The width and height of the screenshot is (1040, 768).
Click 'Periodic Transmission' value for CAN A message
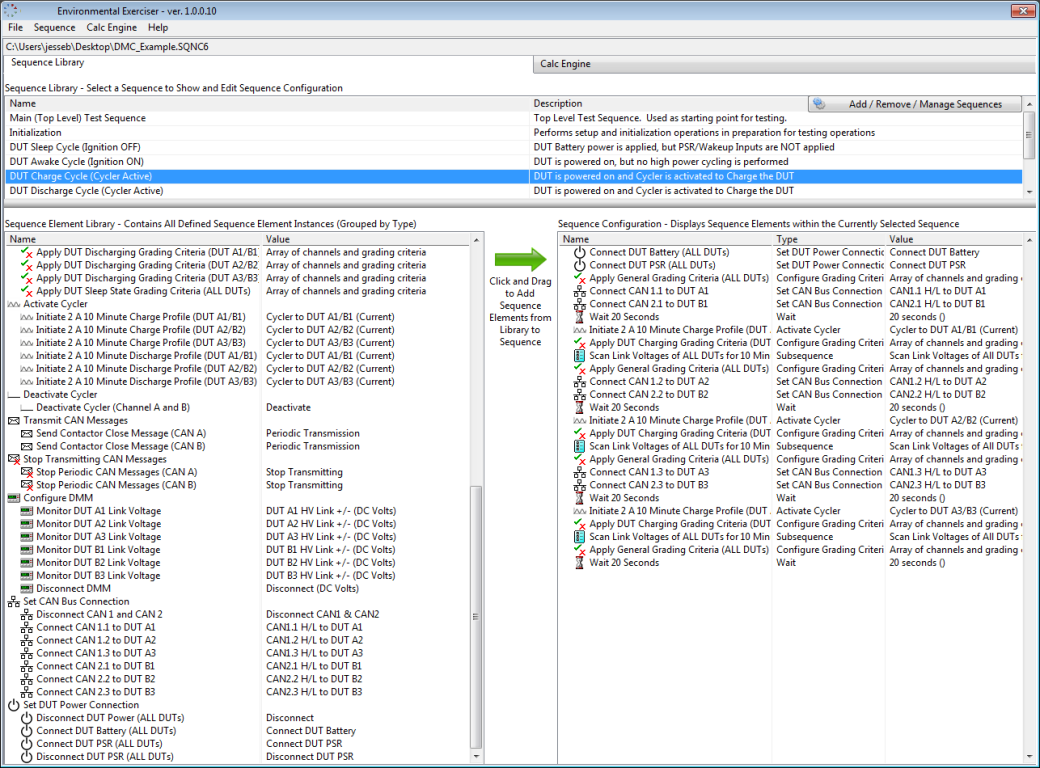coord(313,434)
